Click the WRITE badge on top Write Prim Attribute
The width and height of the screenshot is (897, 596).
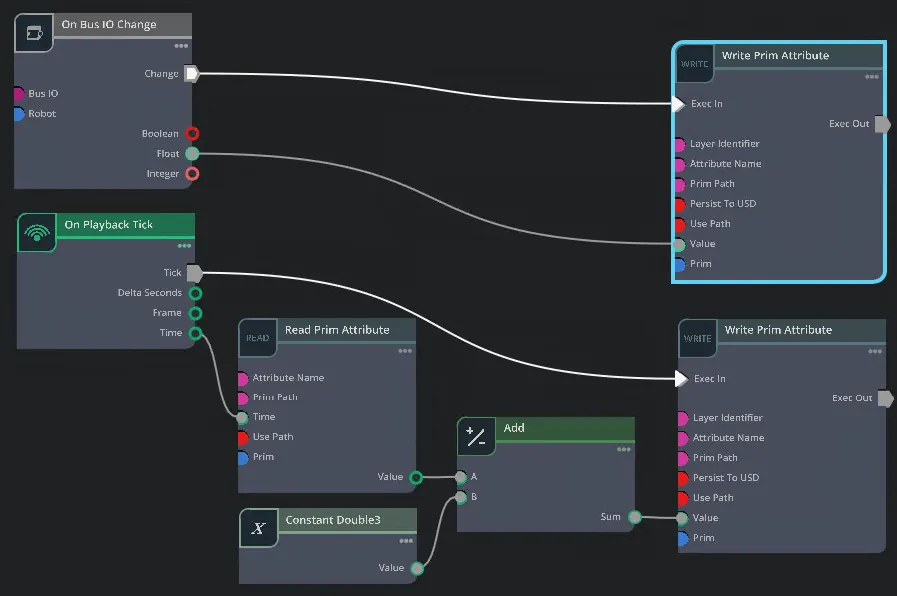pos(695,64)
